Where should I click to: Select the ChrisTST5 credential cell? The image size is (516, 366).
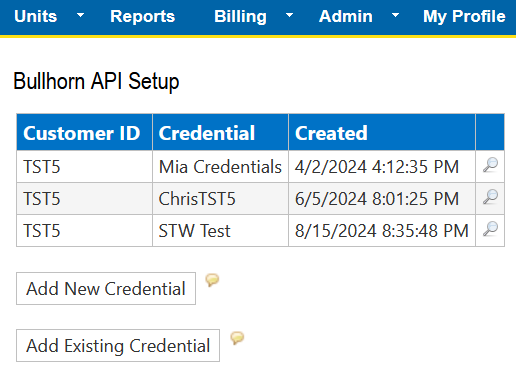pyautogui.click(x=220, y=198)
